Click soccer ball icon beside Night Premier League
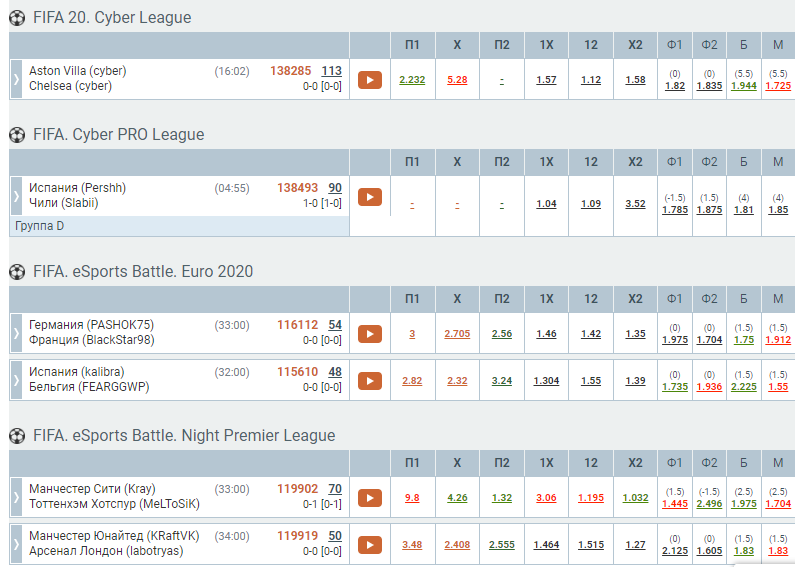Screen dimensions: 795x567 coord(17,436)
